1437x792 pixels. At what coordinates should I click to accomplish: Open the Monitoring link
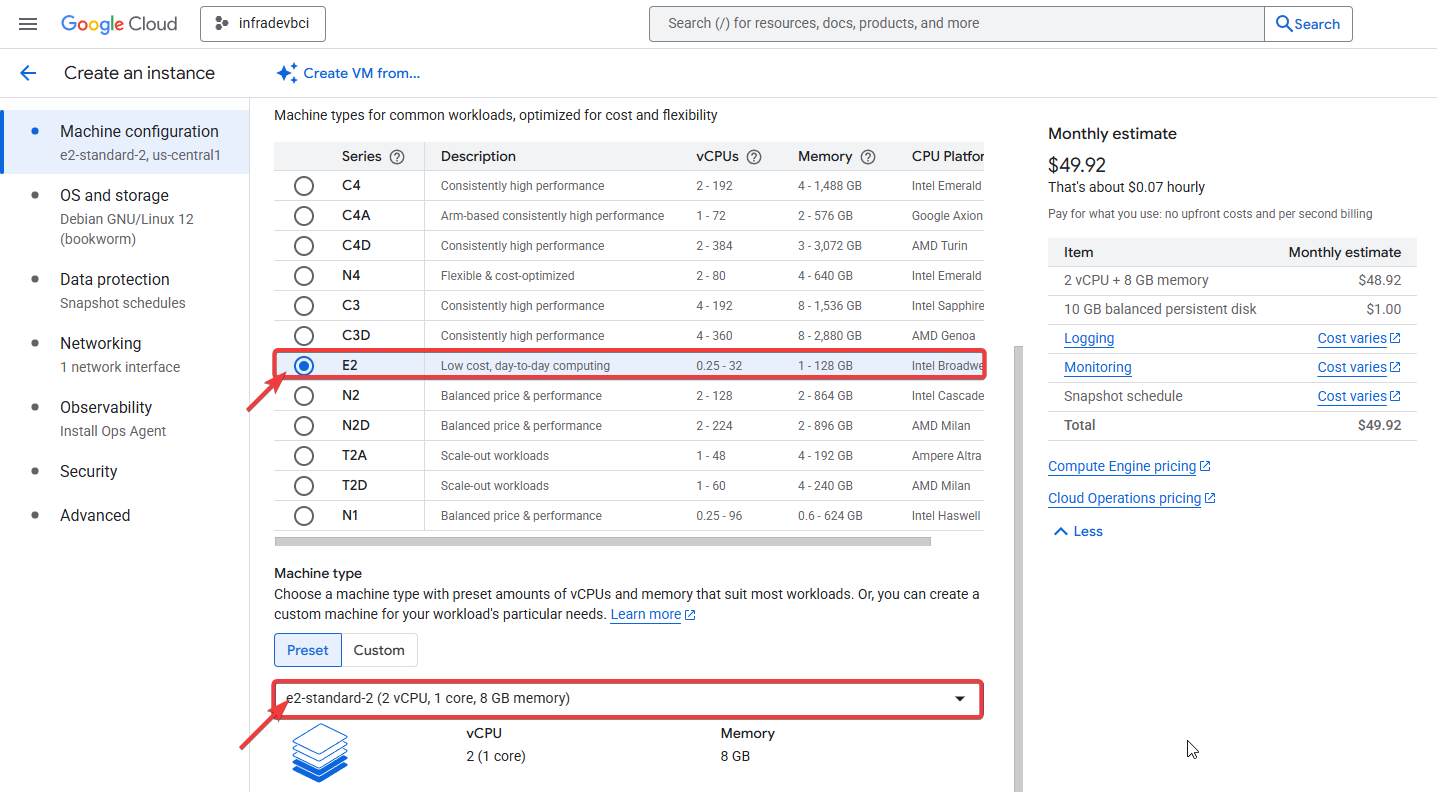(1098, 368)
